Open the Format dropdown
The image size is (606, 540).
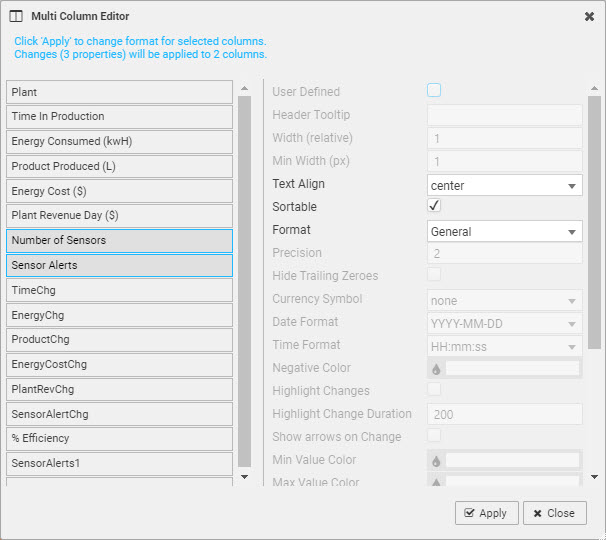tap(504, 231)
